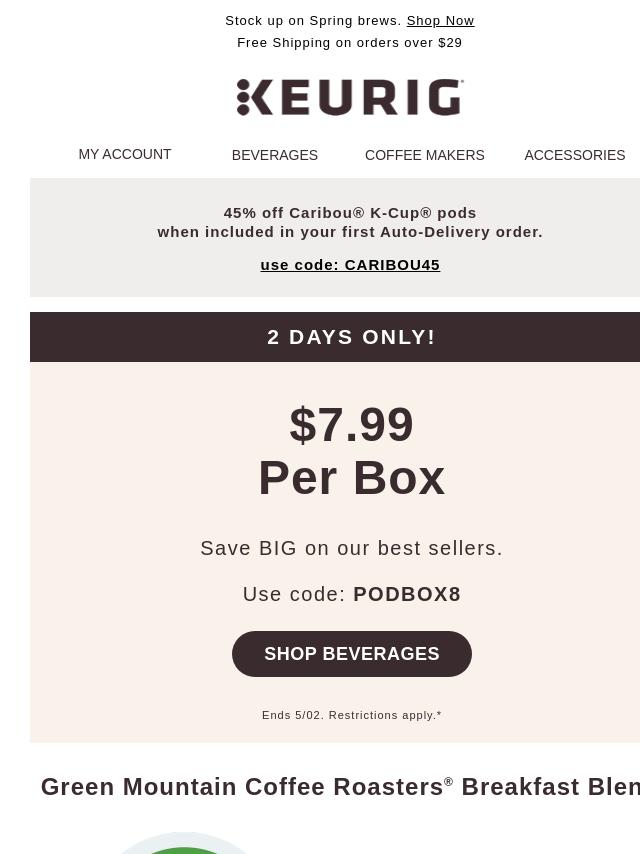The width and height of the screenshot is (640, 854).
Task: Click the Ends 5/02 Restrictions apply note
Action: click(x=351, y=715)
